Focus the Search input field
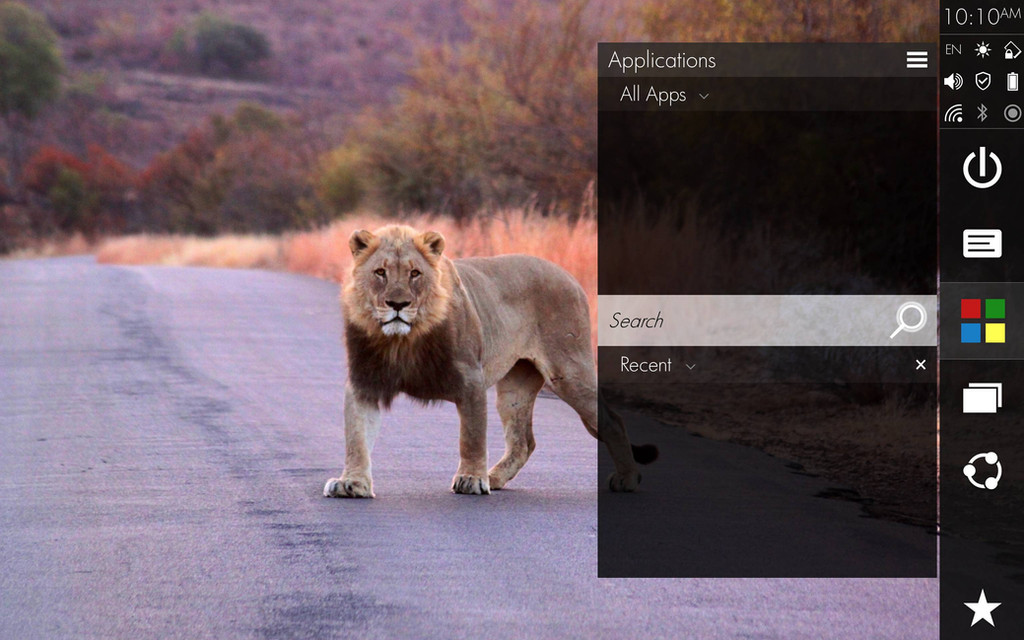Screen dimensions: 1024x640 (x=767, y=320)
